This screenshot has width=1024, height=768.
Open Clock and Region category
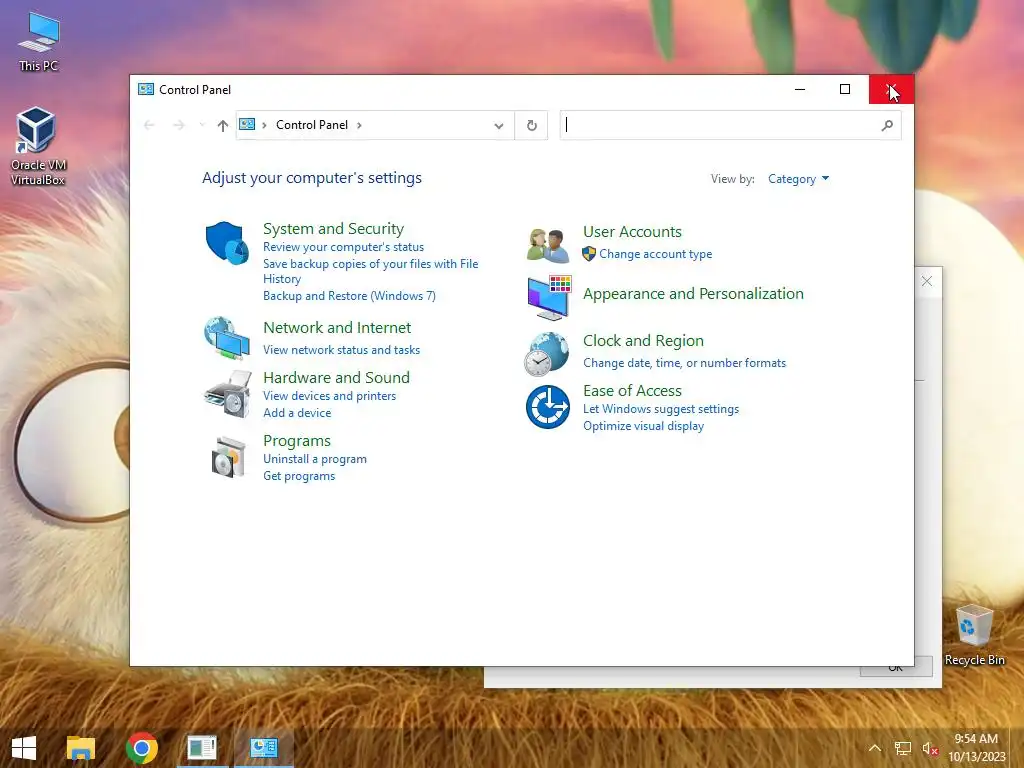tap(643, 341)
